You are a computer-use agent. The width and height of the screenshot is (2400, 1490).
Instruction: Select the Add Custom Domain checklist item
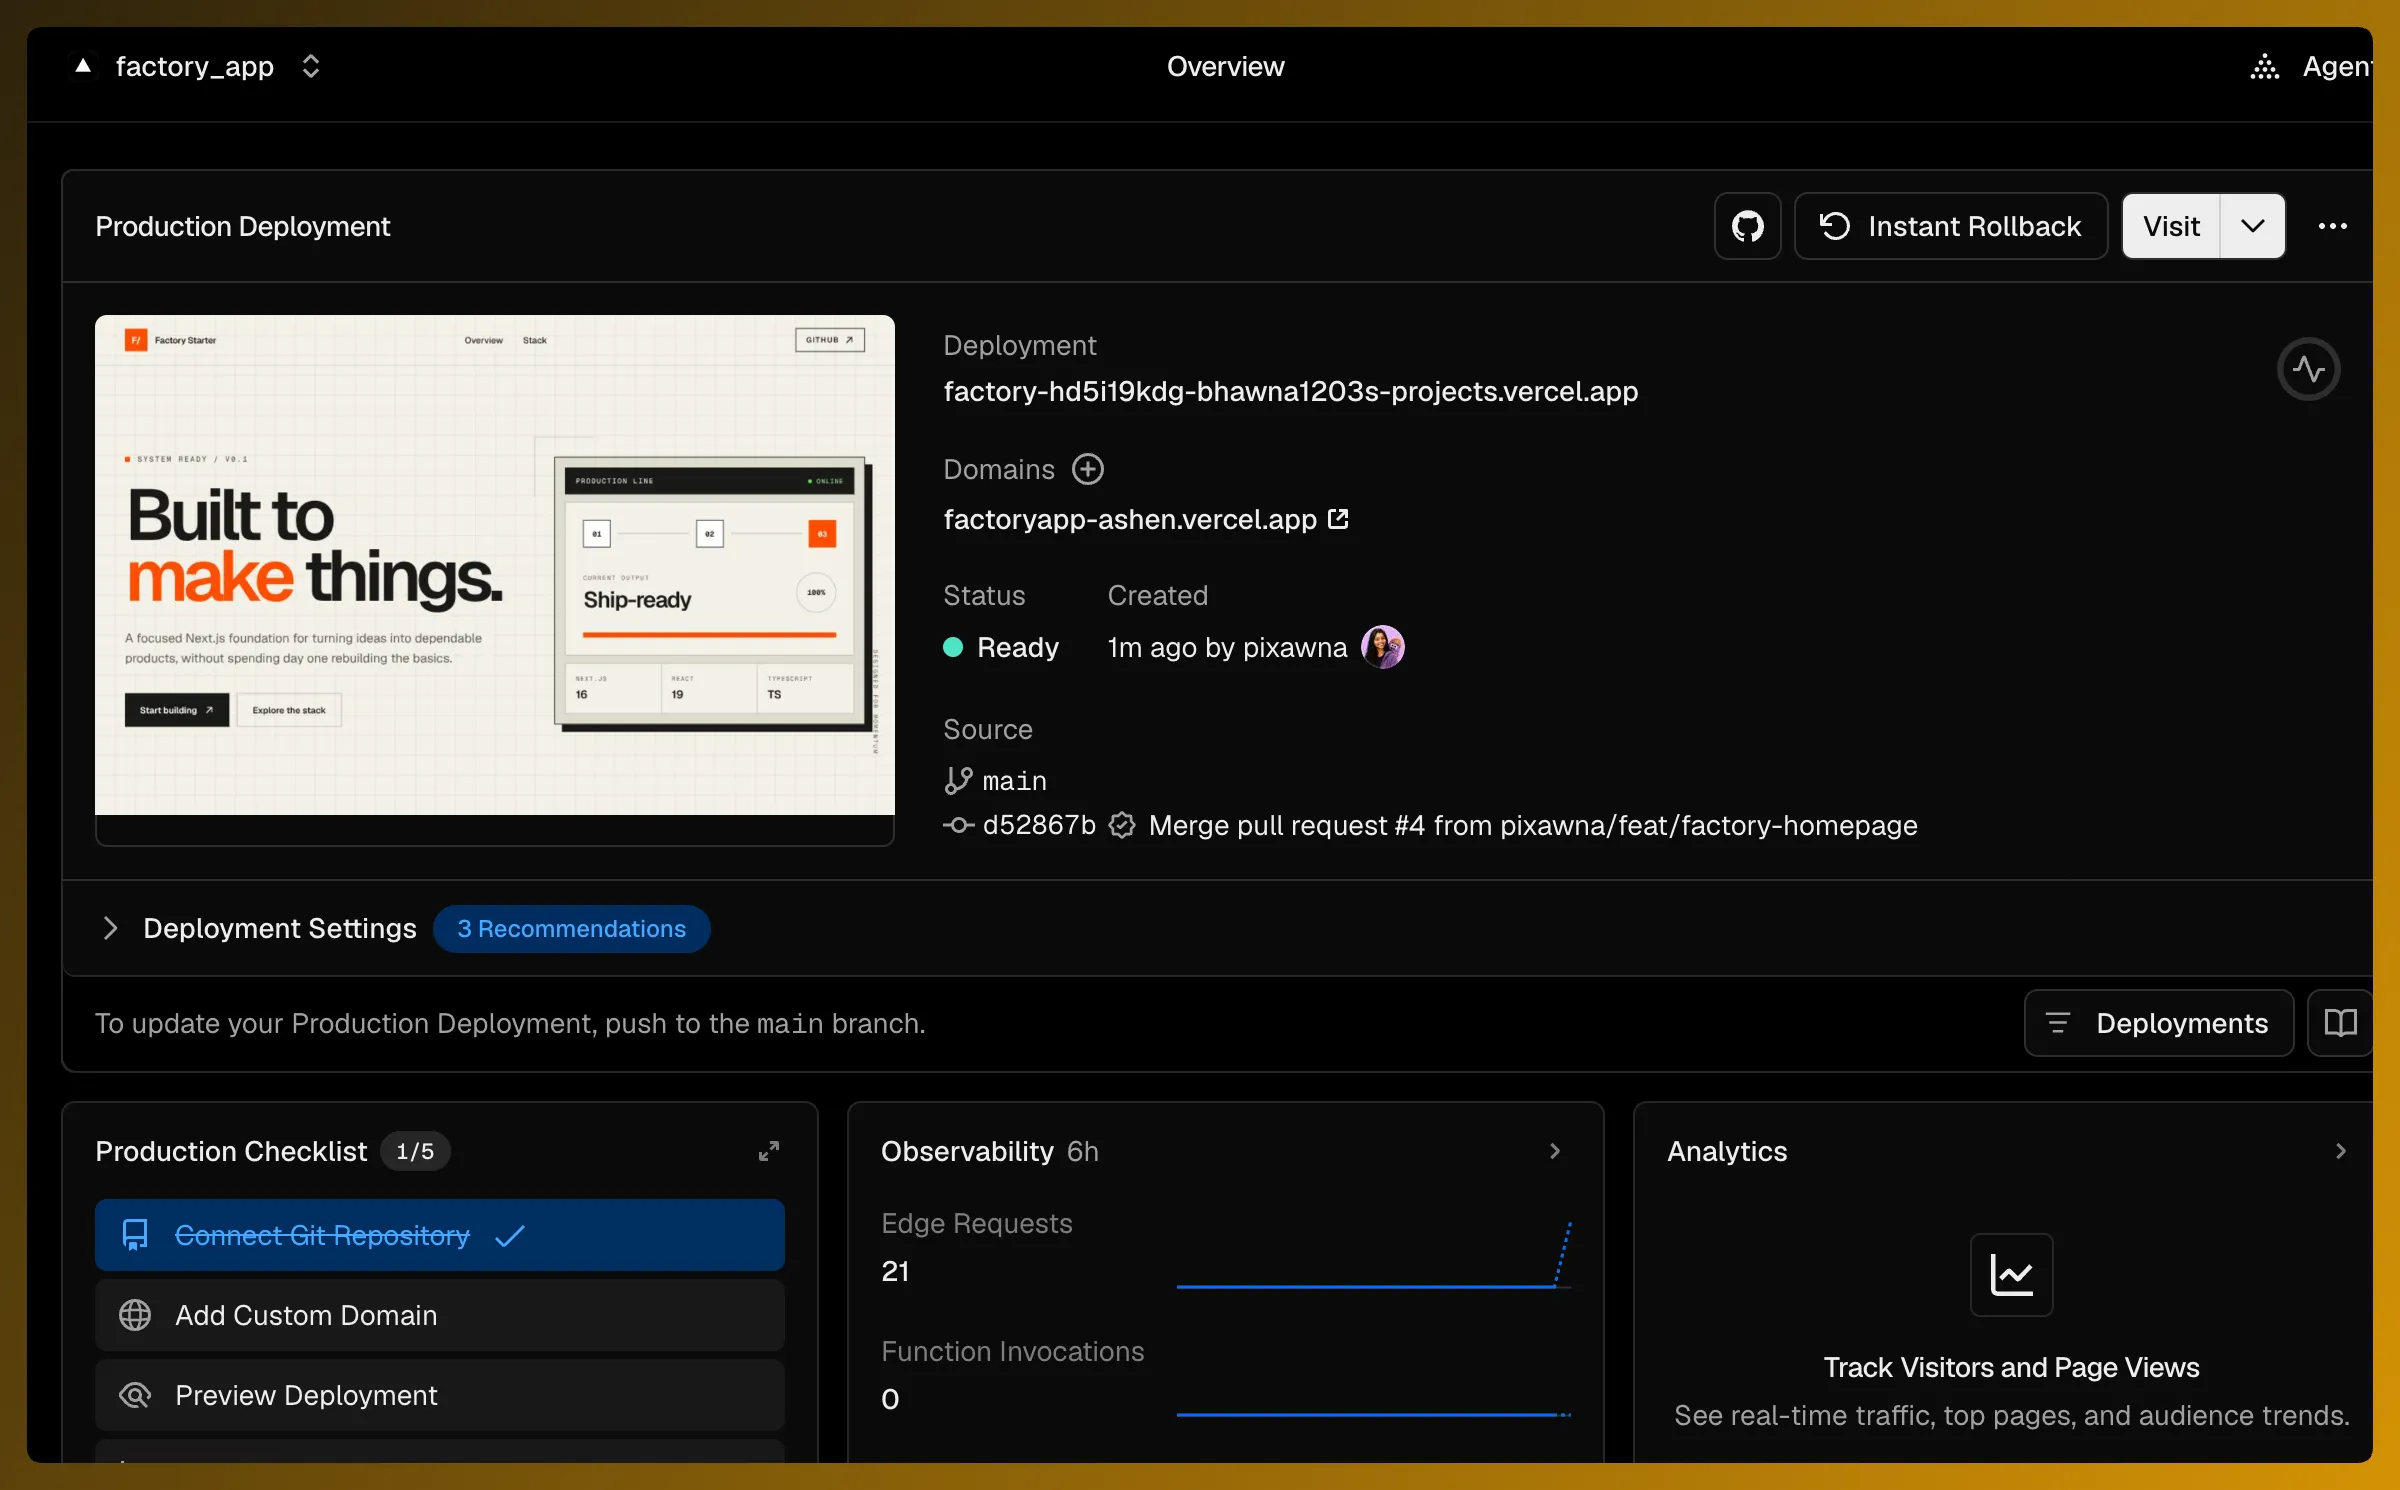coord(440,1315)
